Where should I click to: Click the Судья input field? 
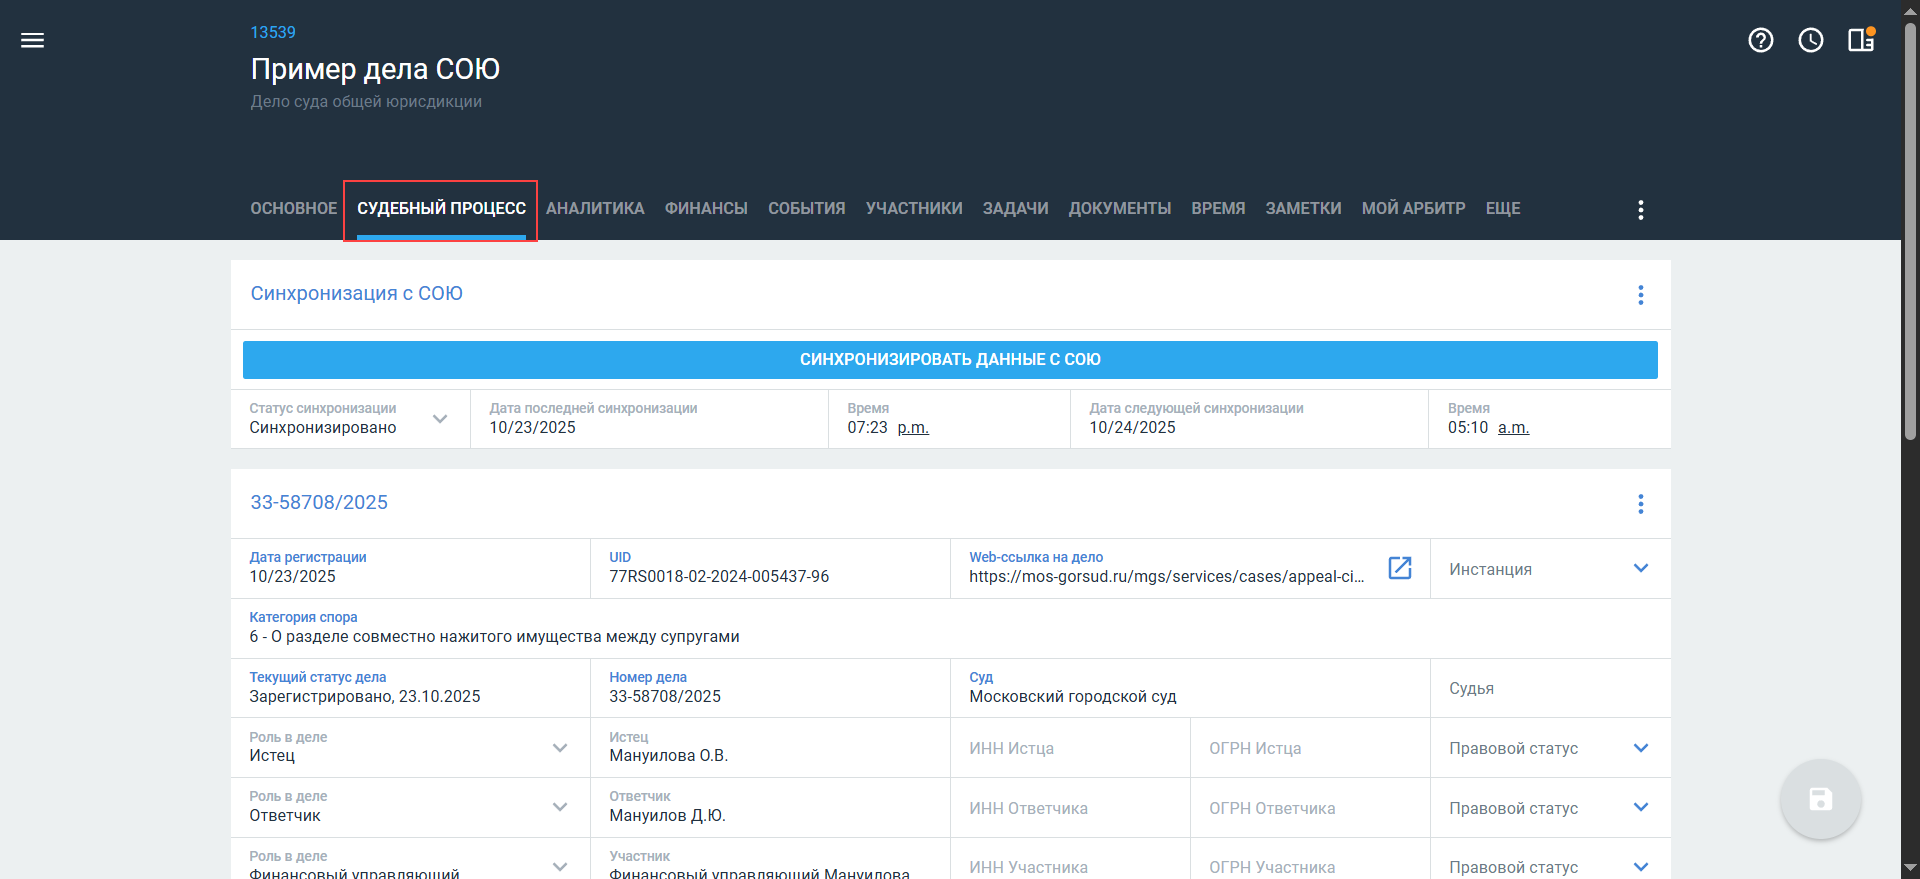point(1550,688)
